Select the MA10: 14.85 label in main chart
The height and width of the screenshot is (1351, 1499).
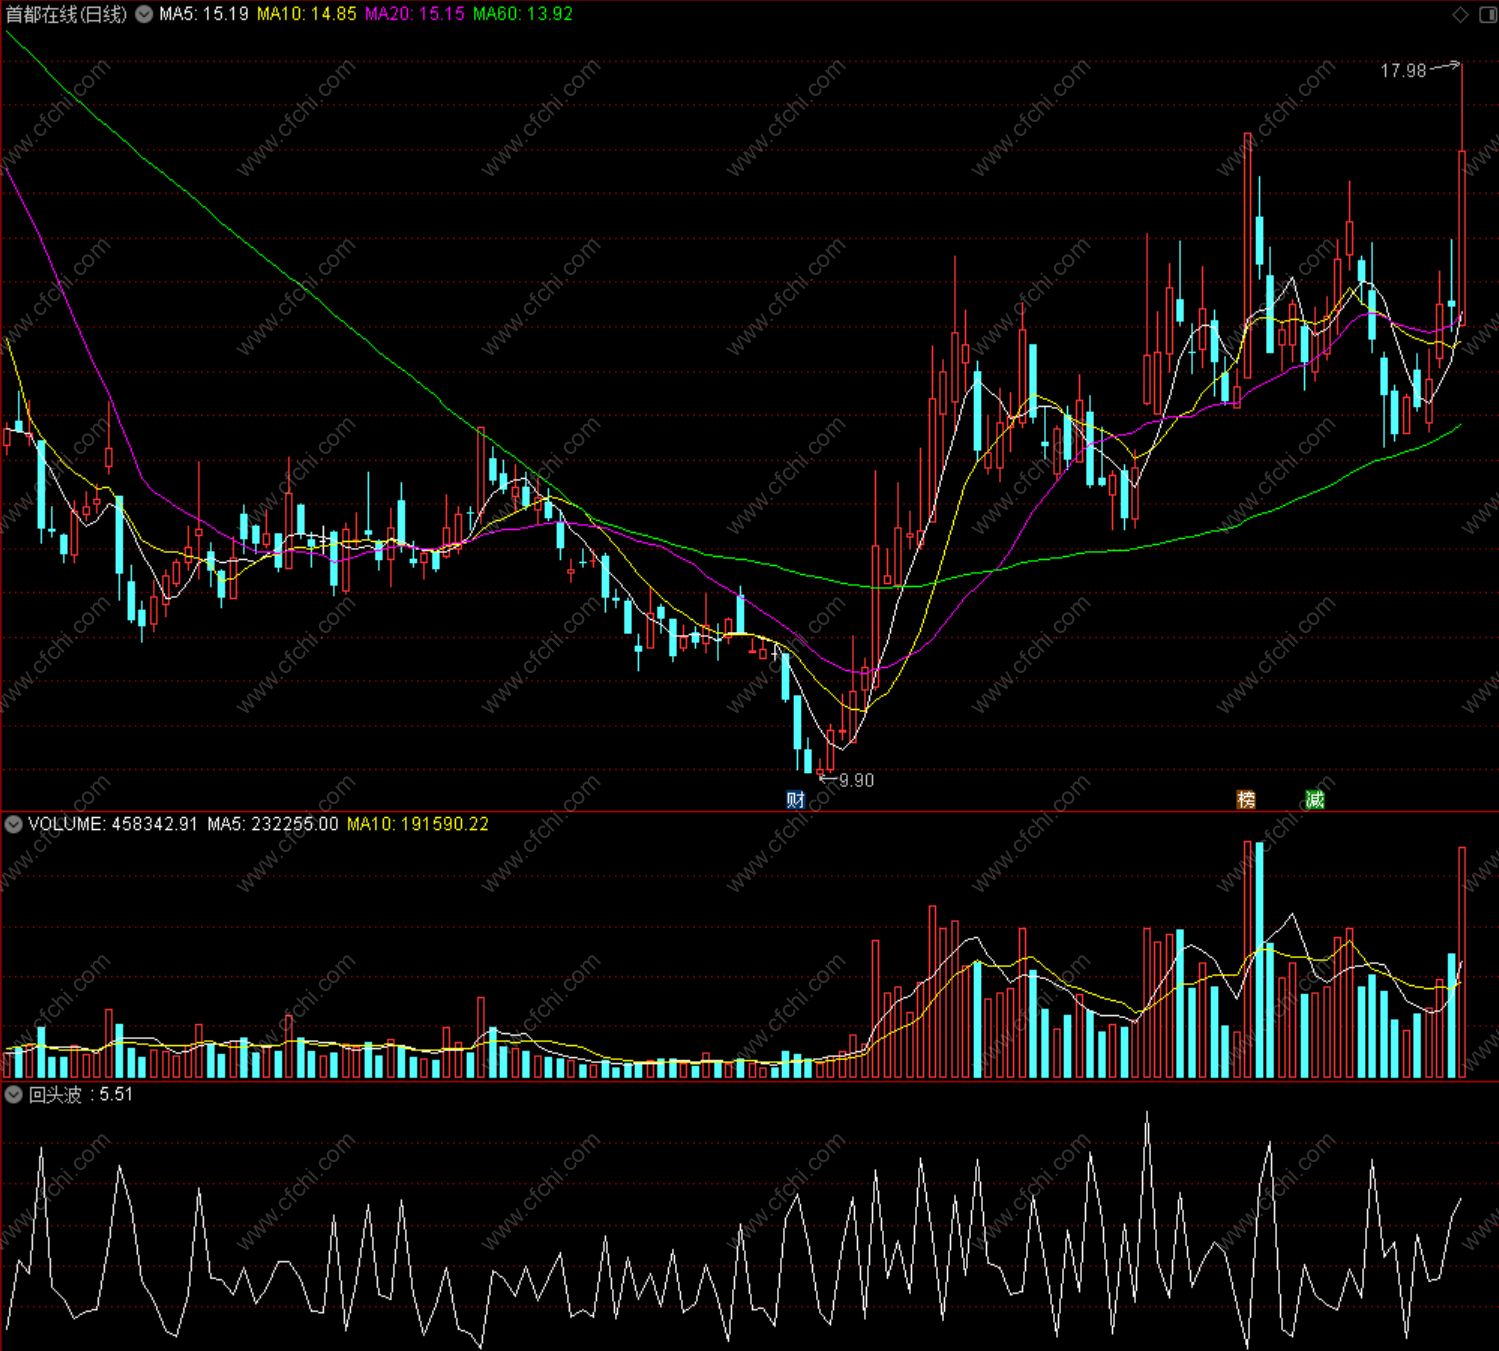click(306, 14)
